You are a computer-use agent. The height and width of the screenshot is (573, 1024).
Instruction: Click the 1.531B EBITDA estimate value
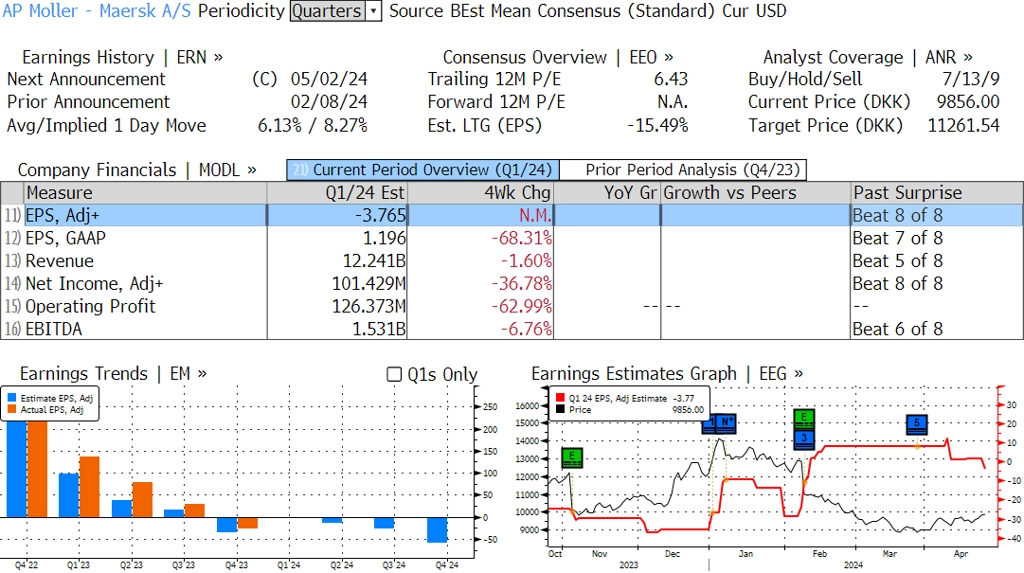tap(379, 329)
